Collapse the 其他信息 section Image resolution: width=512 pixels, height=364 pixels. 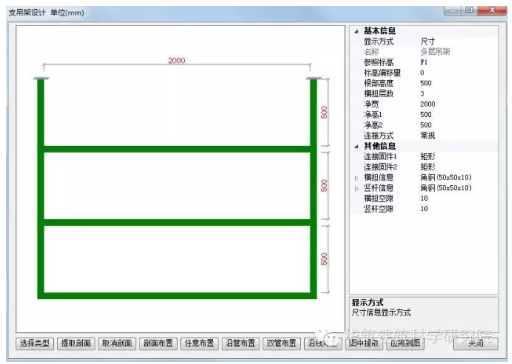point(356,146)
